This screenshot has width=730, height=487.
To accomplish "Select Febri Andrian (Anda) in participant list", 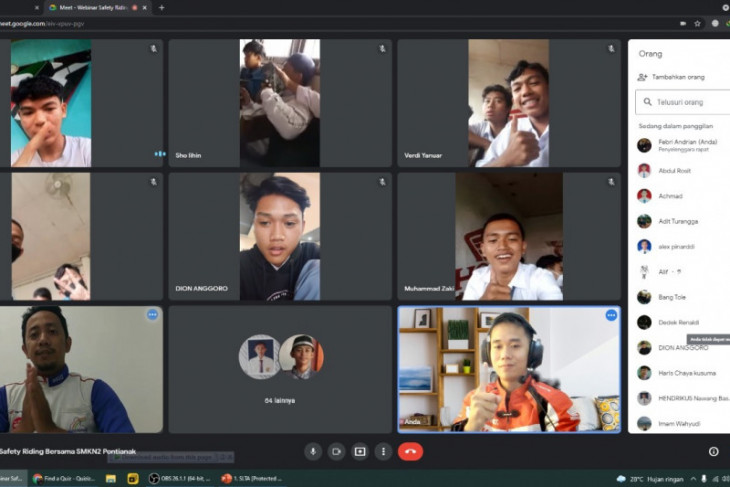I will click(x=679, y=145).
